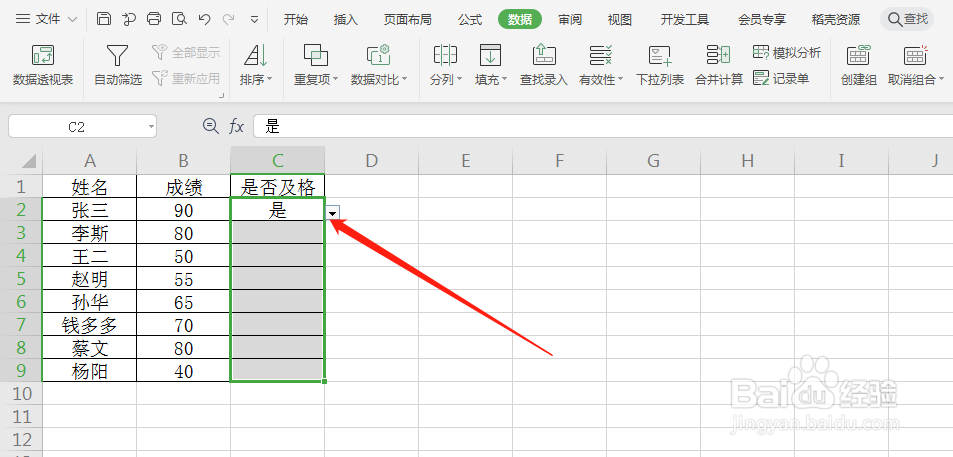Switch to the 页面布局 tab
Screen dimensions: 953x457
407,19
